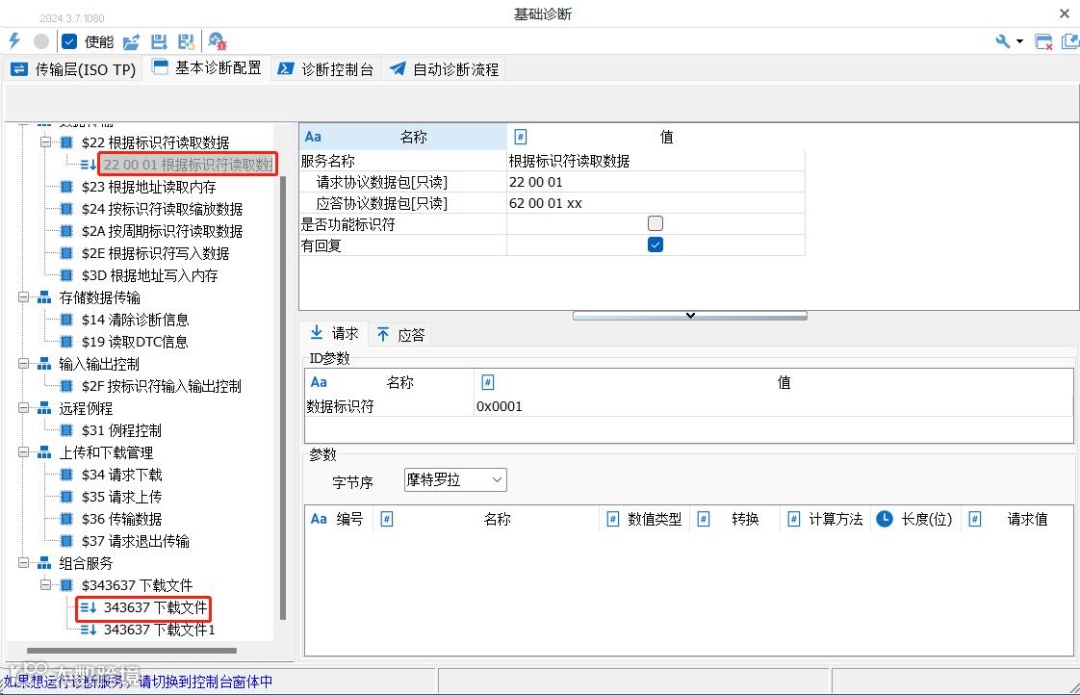The height and width of the screenshot is (695, 1080).
Task: Click the 组合服务 group folder icon
Action: 44,563
